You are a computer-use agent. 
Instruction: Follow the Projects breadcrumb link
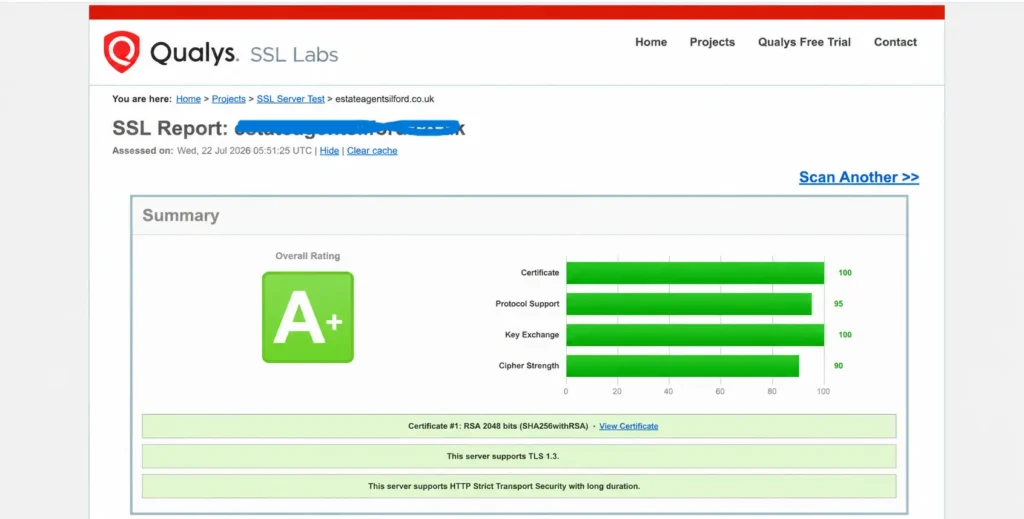229,99
